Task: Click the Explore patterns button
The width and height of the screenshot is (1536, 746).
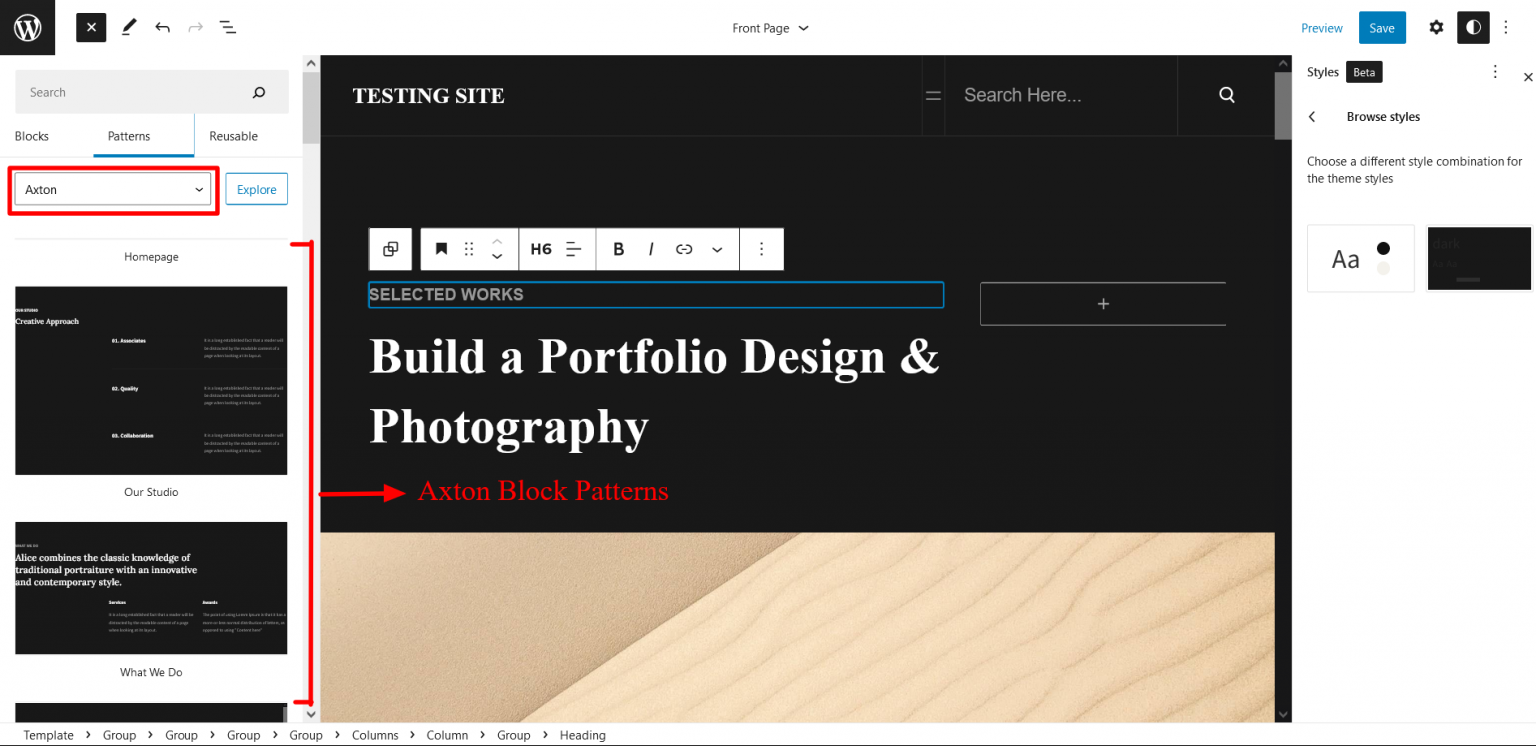Action: pyautogui.click(x=256, y=188)
